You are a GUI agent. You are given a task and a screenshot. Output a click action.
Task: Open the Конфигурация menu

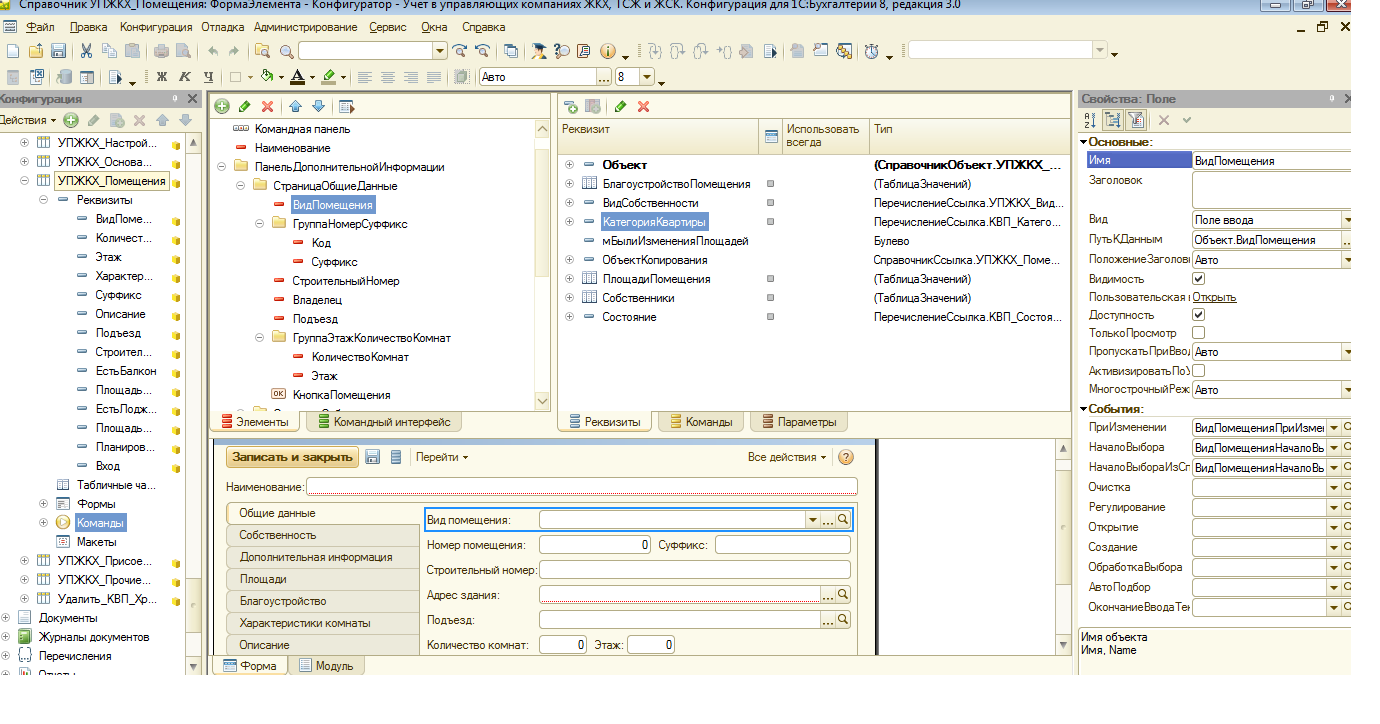tap(156, 27)
